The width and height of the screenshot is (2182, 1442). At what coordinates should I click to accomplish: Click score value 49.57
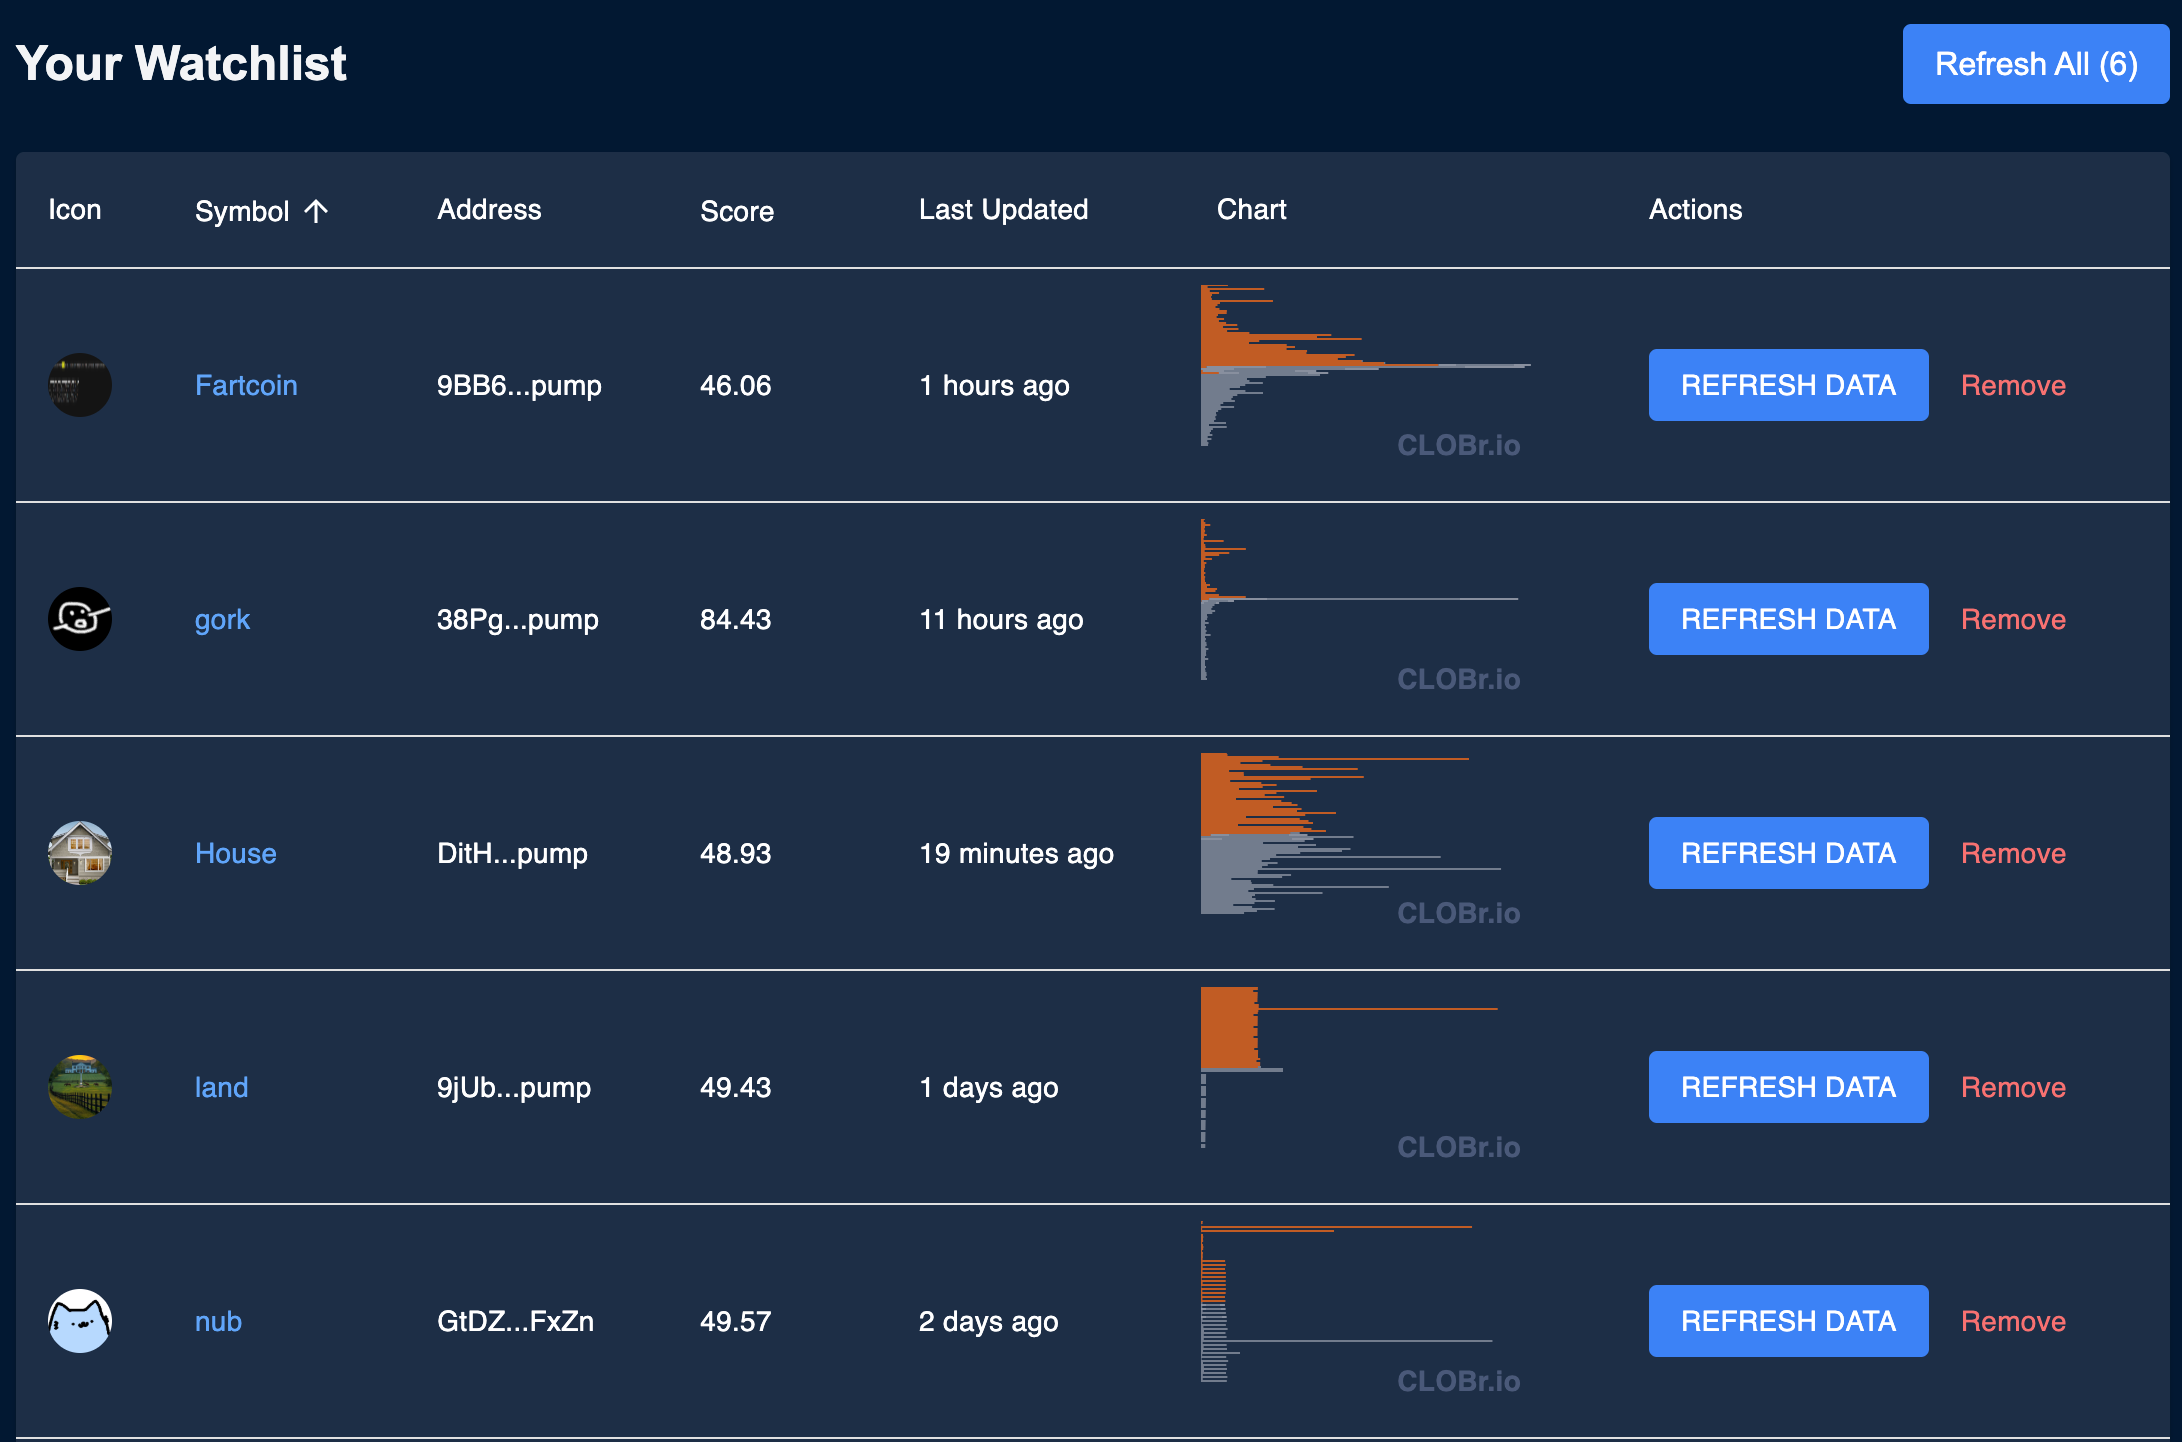pyautogui.click(x=736, y=1321)
